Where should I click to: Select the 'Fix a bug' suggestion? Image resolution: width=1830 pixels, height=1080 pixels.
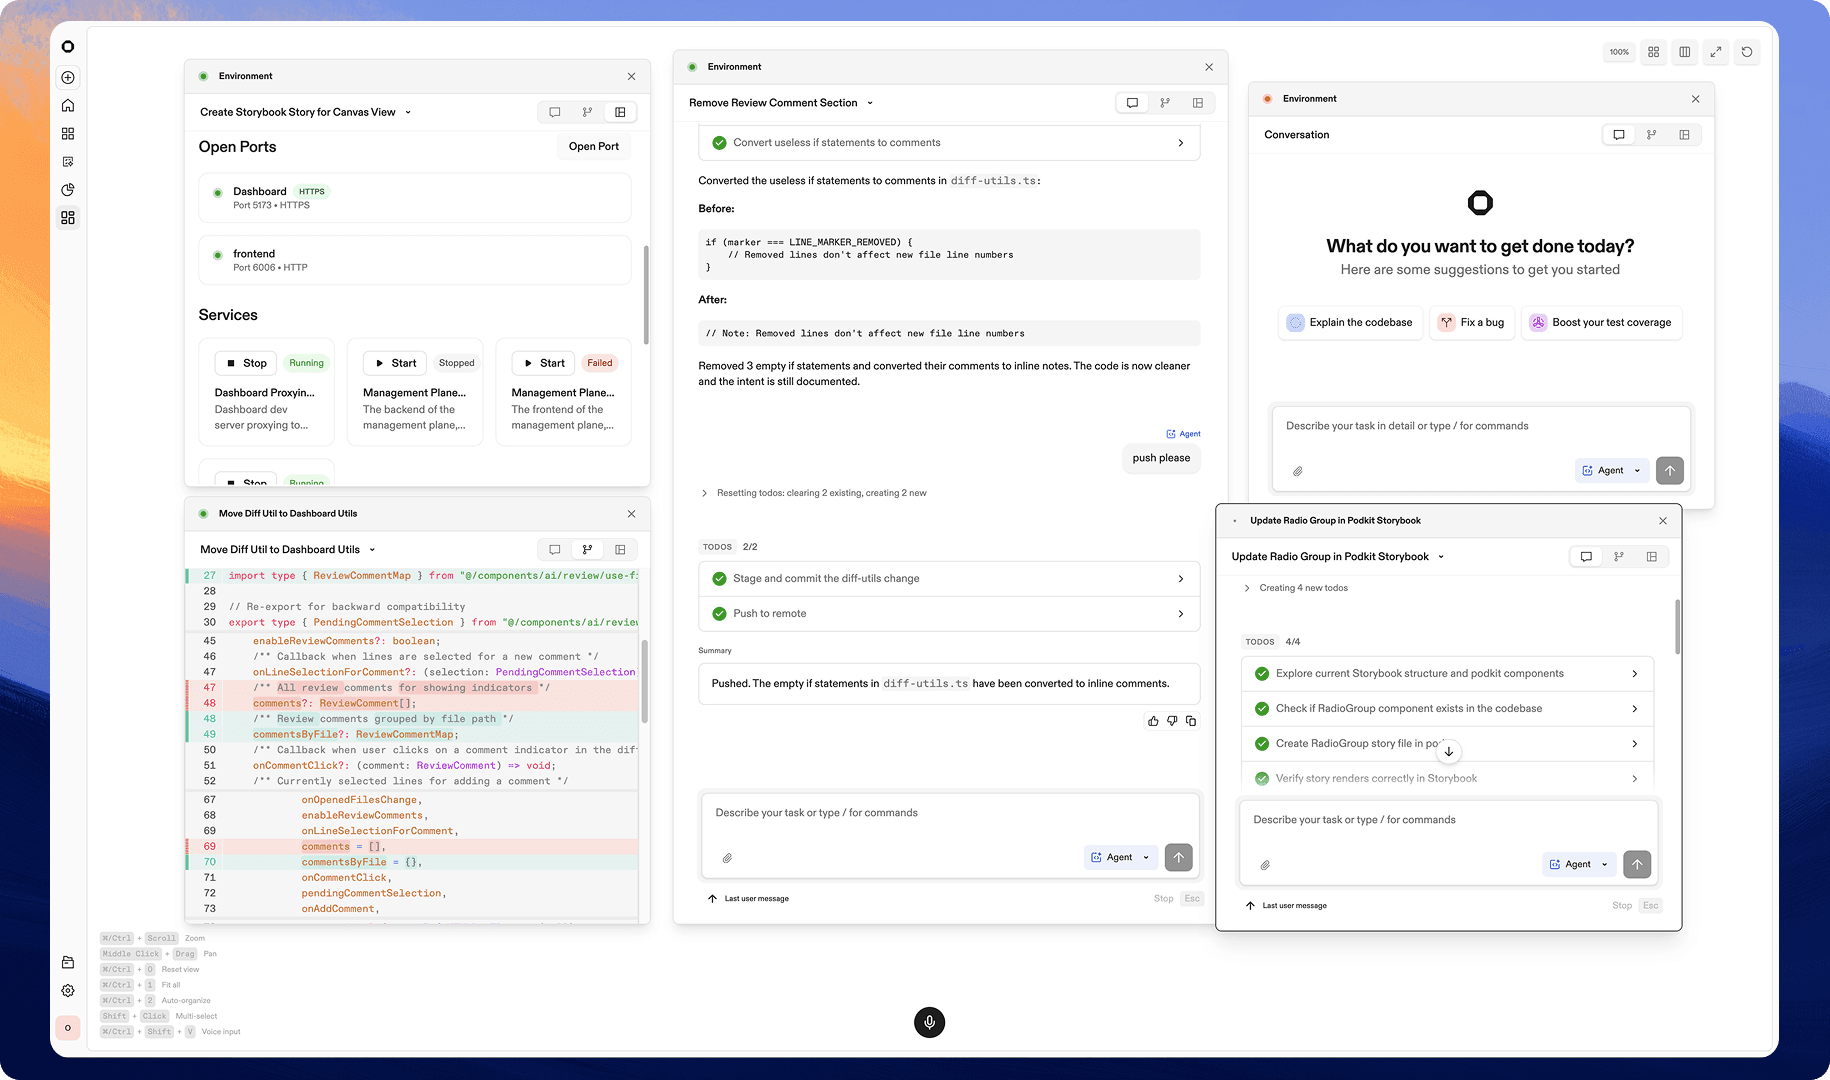[1471, 322]
